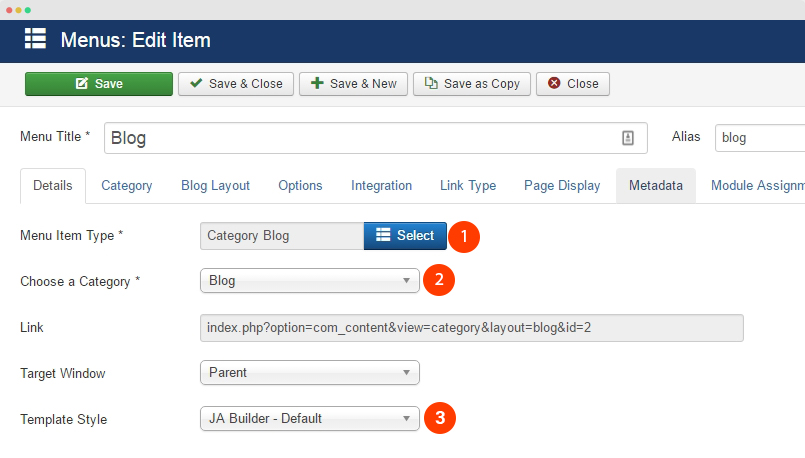Click Save as Copy button
This screenshot has width=805, height=458.
[472, 84]
